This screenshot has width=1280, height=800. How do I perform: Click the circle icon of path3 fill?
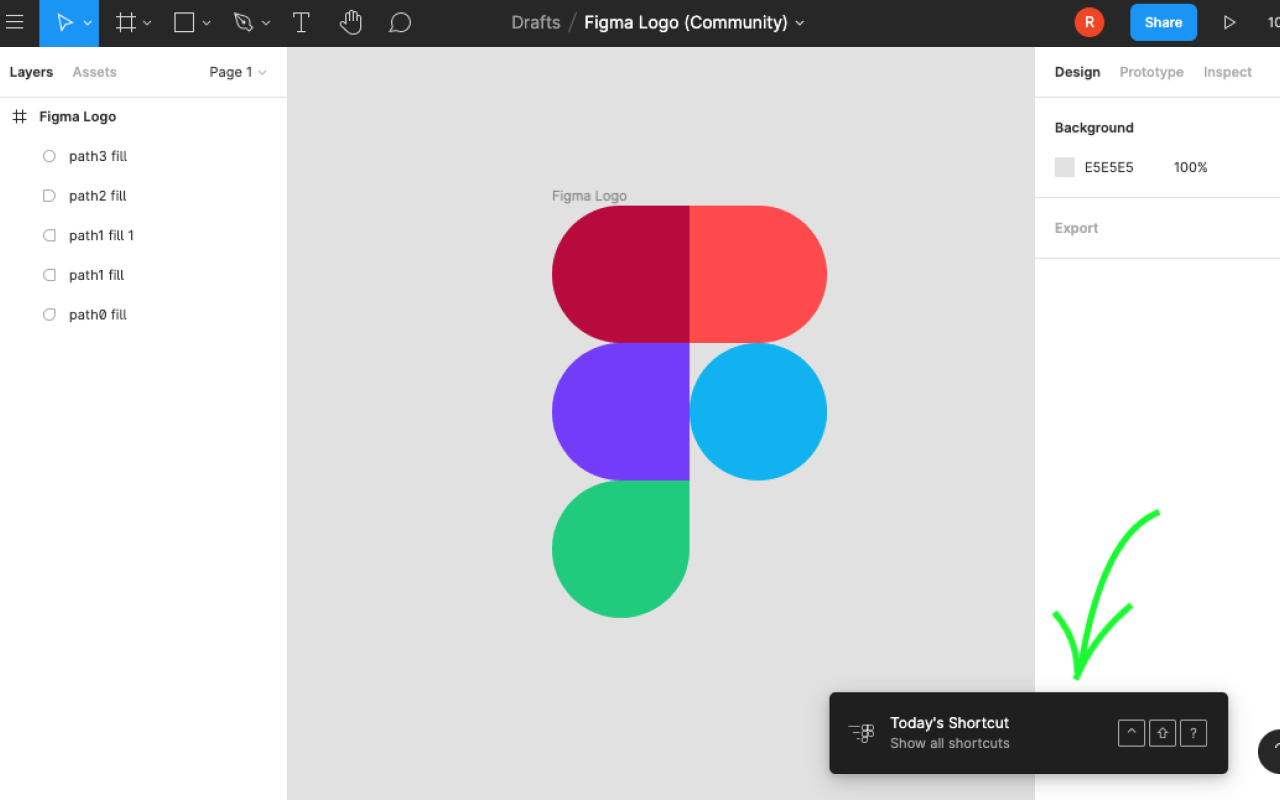point(49,156)
